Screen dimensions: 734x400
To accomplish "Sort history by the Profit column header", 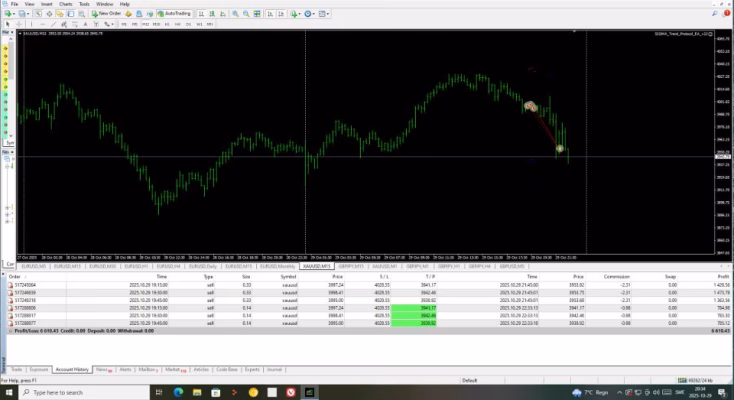I will tap(723, 277).
